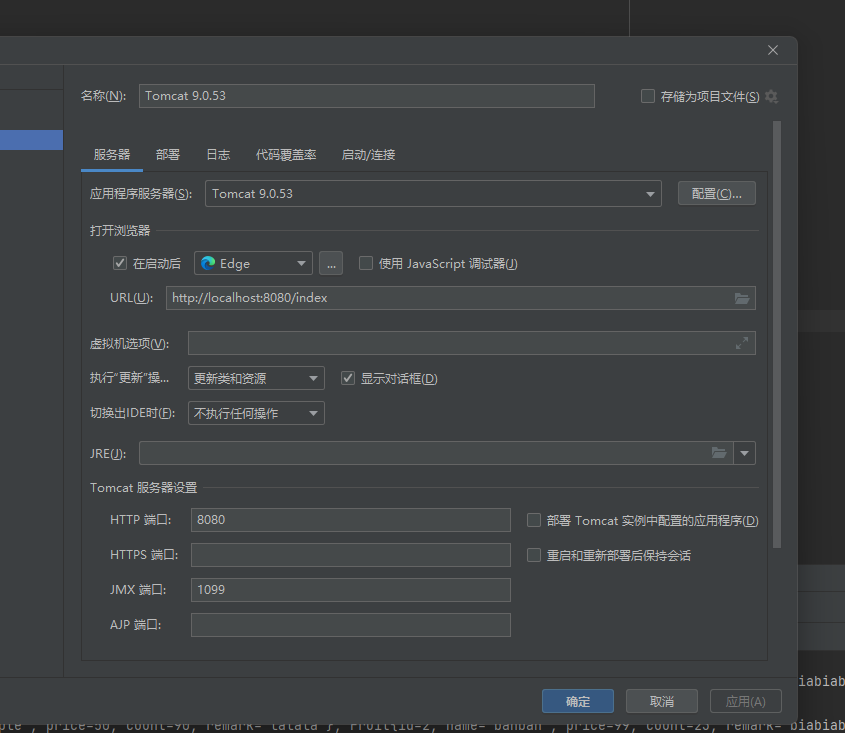This screenshot has height=733, width=845.
Task: Enable 部署 Tomcat 实例中配置的应用程序 checkbox
Action: click(x=534, y=520)
